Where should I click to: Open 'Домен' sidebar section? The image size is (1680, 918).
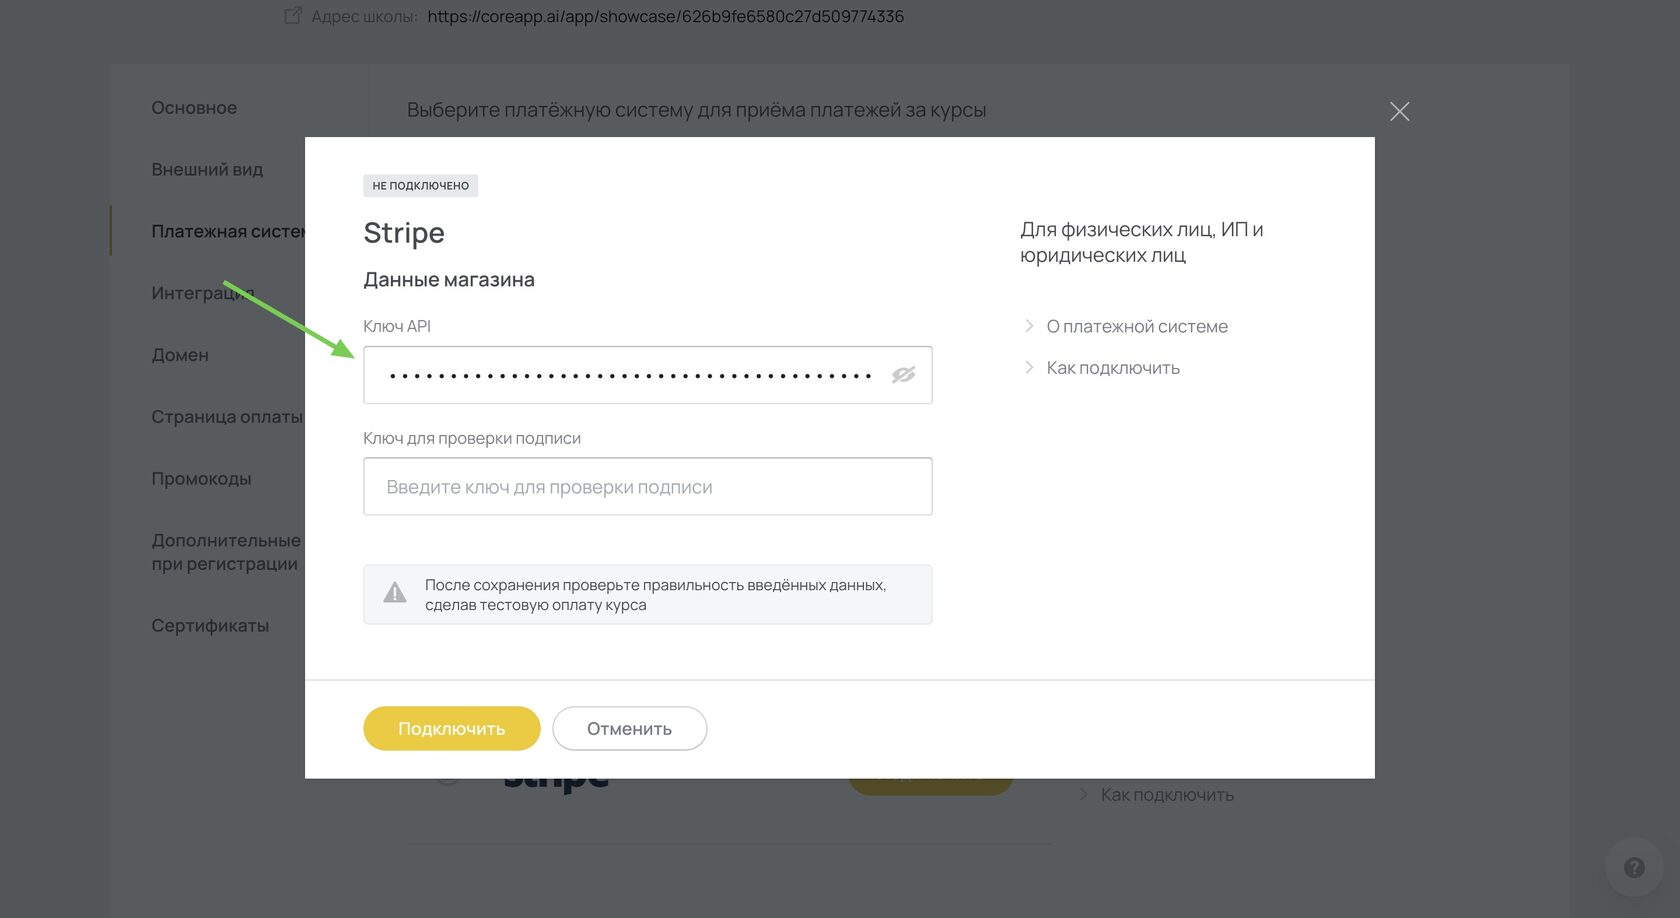180,355
